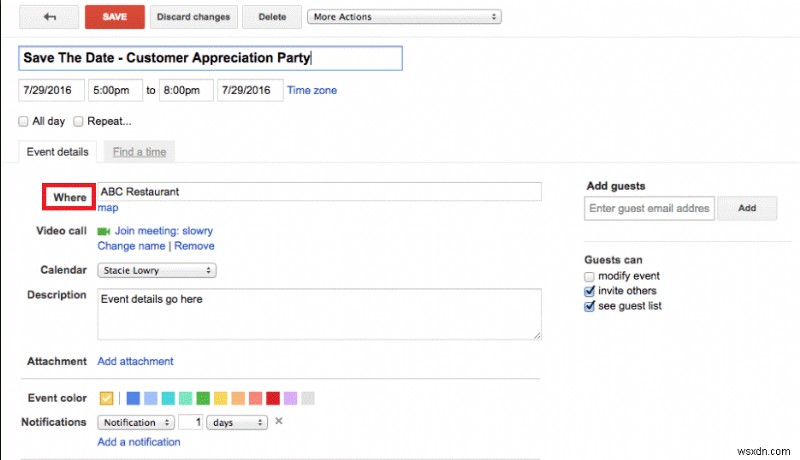The image size is (800, 460).
Task: Click the back arrow button
Action: point(49,17)
